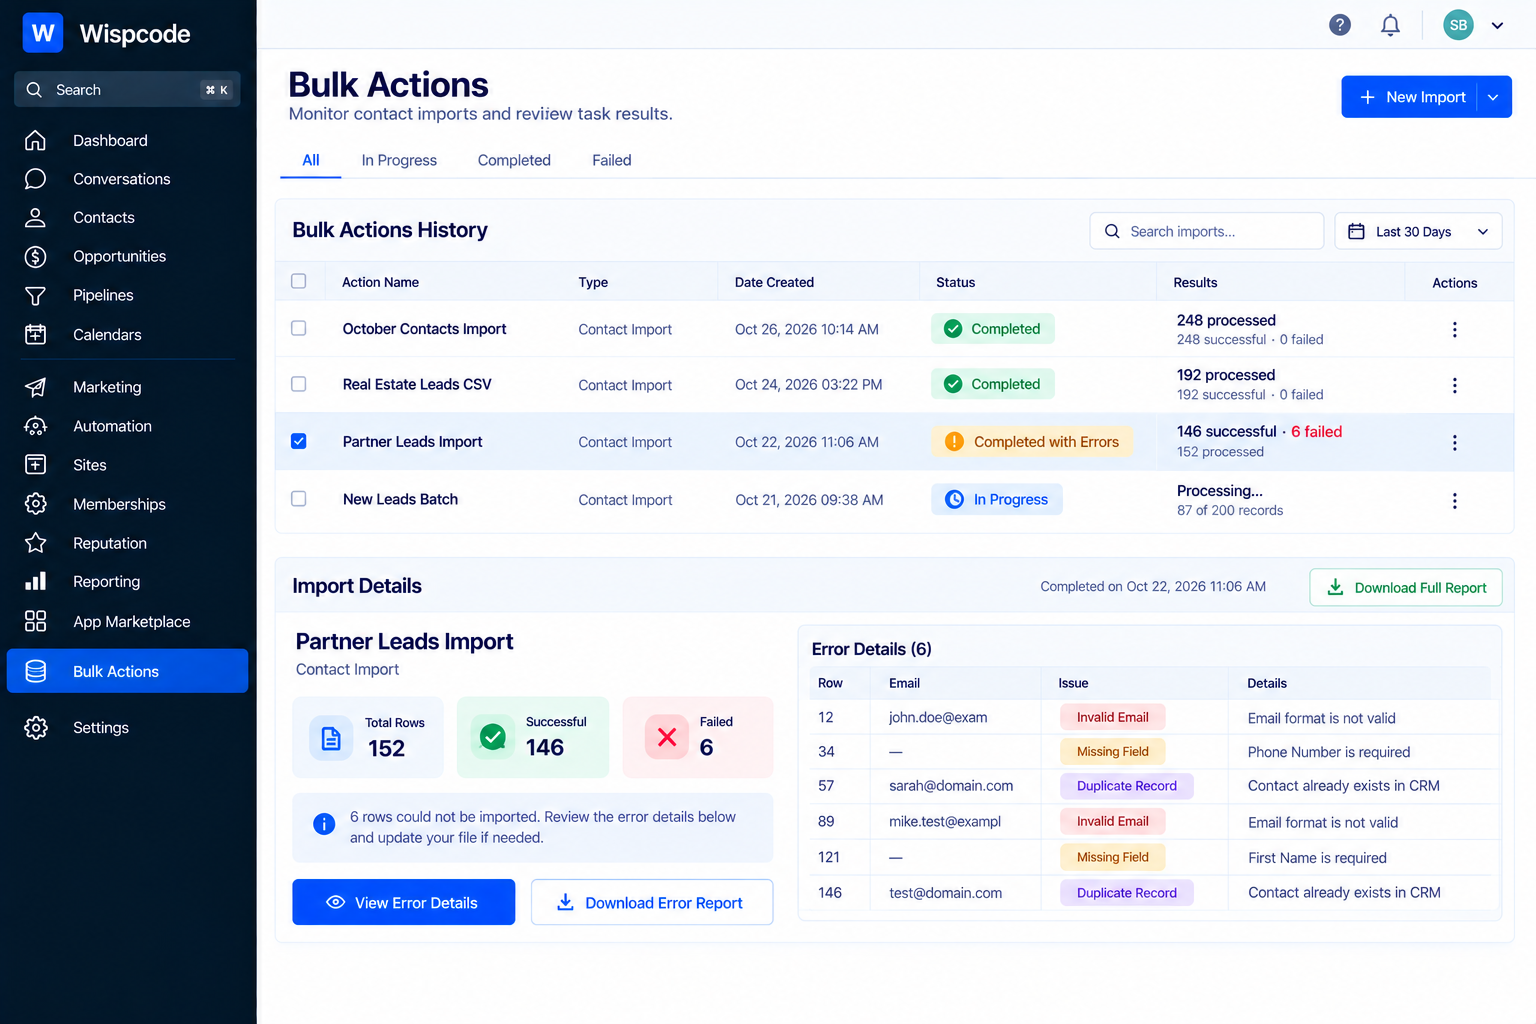
Task: Switch to the All tab
Action: click(311, 160)
